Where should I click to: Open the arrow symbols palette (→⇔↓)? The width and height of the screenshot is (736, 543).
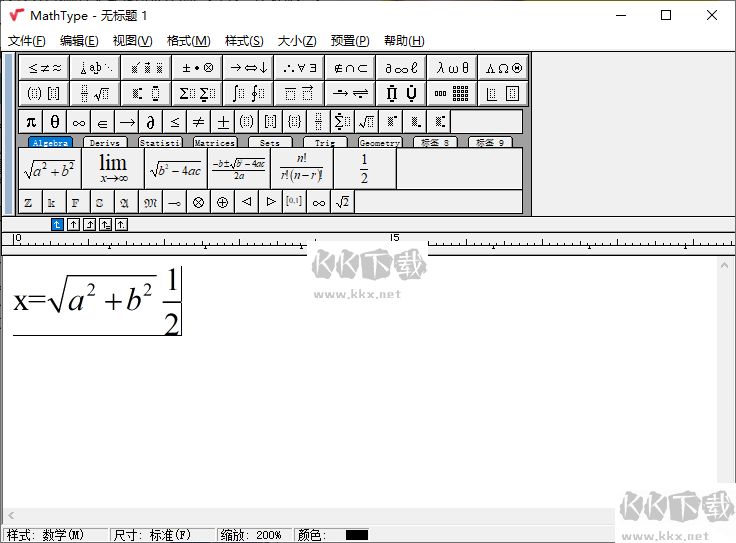[249, 68]
